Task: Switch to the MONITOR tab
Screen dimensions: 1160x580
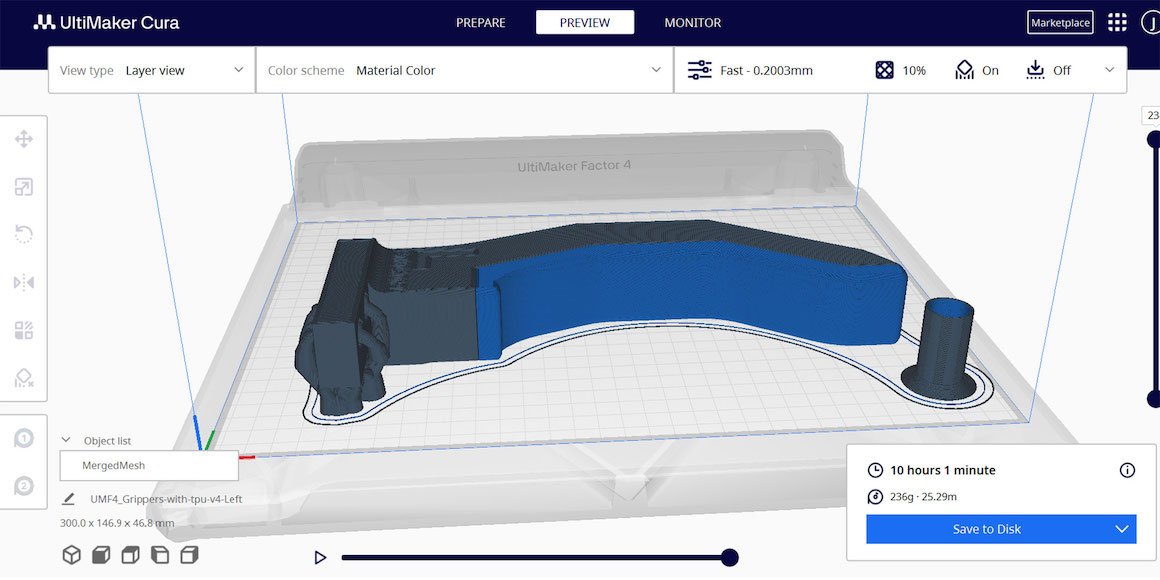Action: tap(692, 23)
